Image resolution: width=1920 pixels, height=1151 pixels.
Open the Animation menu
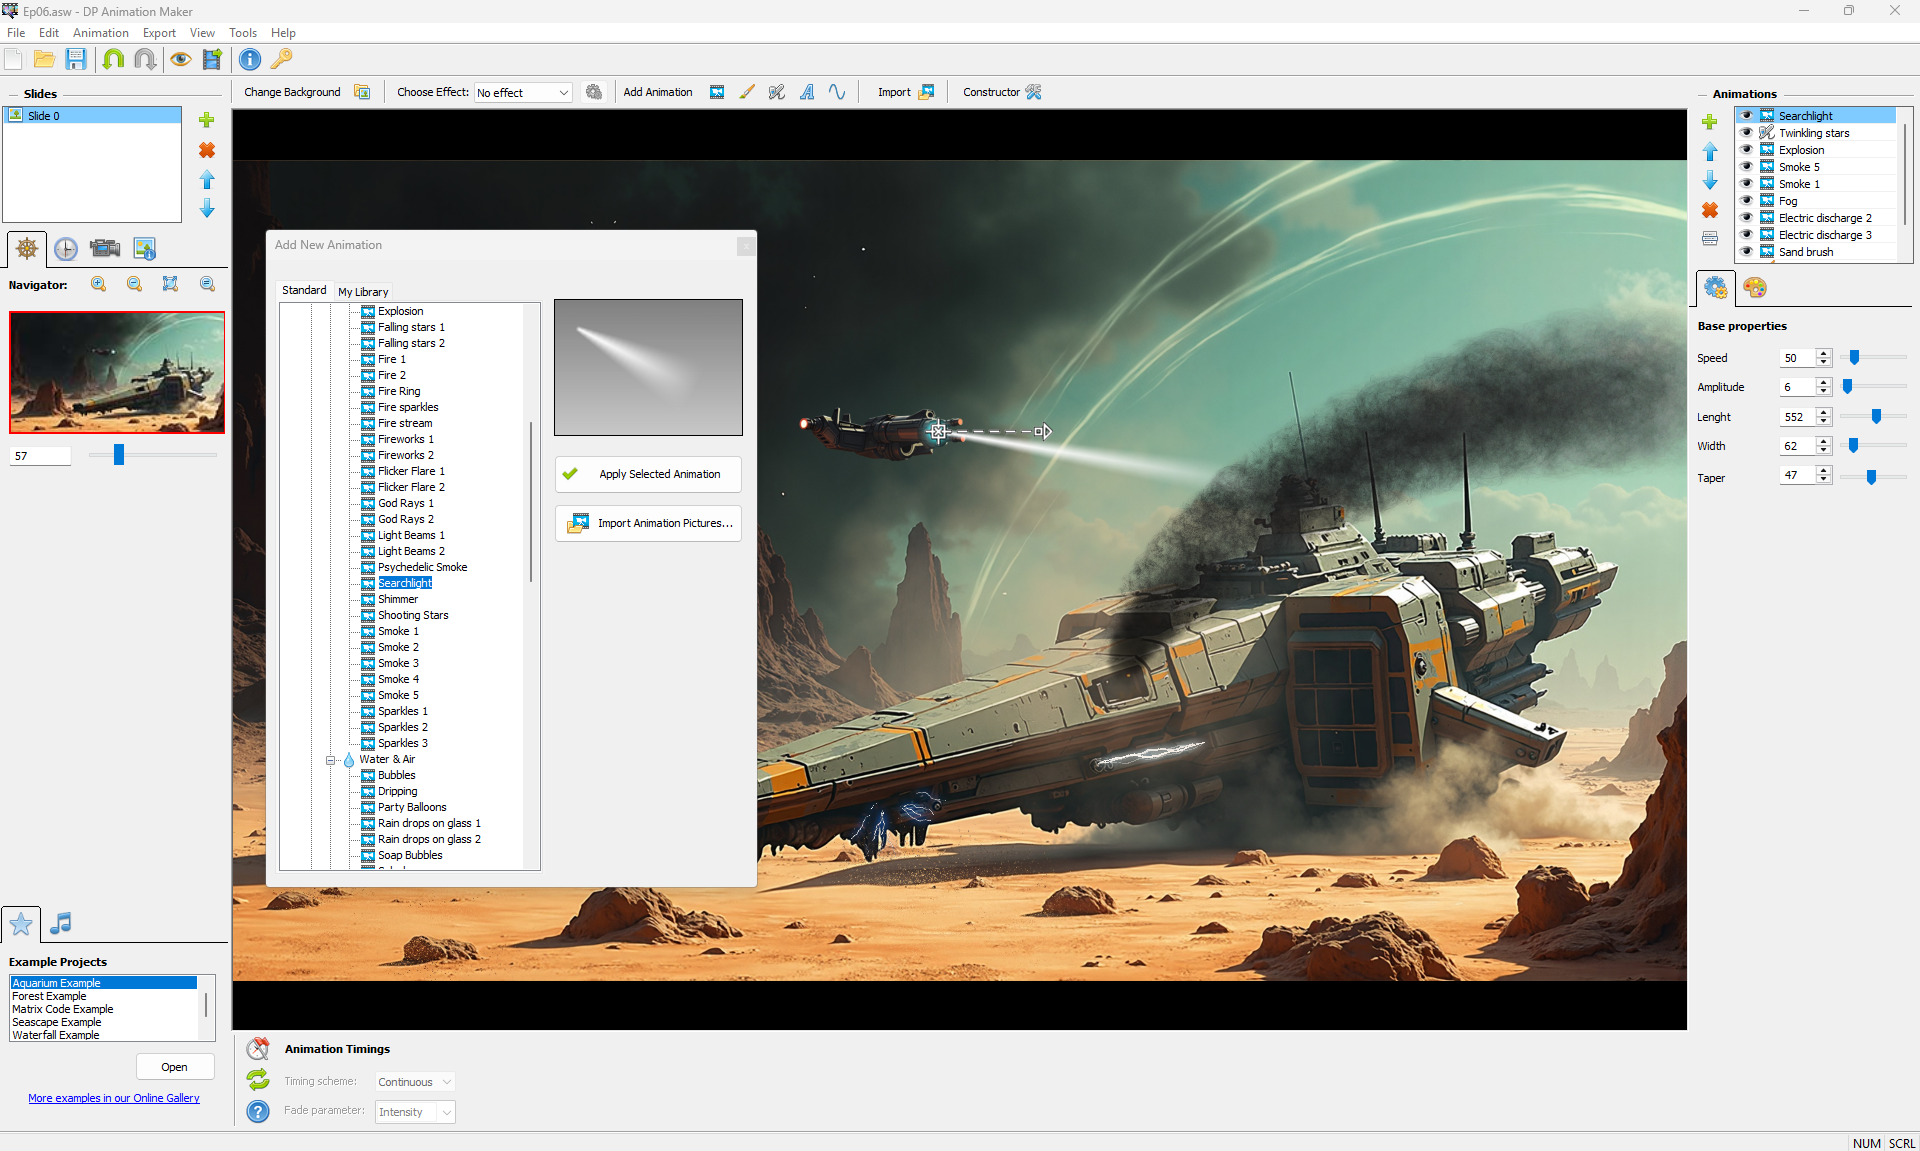pos(100,33)
